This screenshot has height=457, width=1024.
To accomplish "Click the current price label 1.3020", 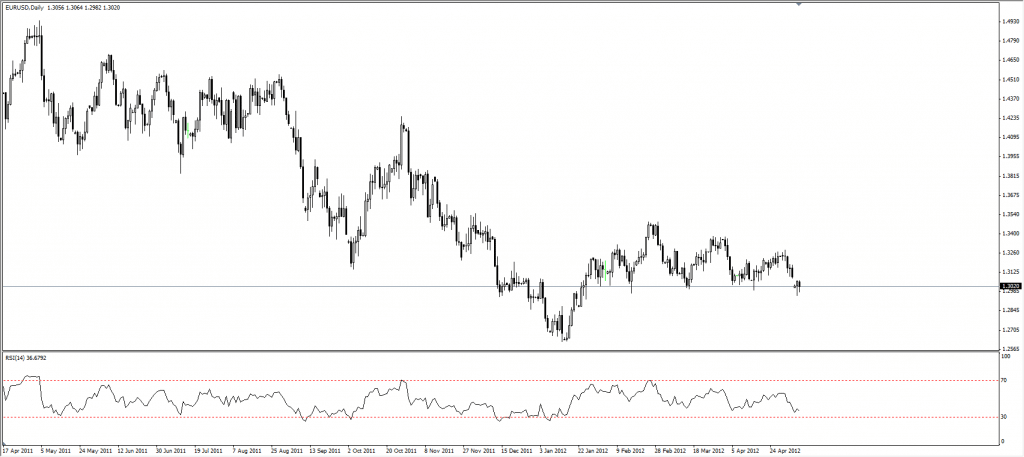I will 1011,286.
